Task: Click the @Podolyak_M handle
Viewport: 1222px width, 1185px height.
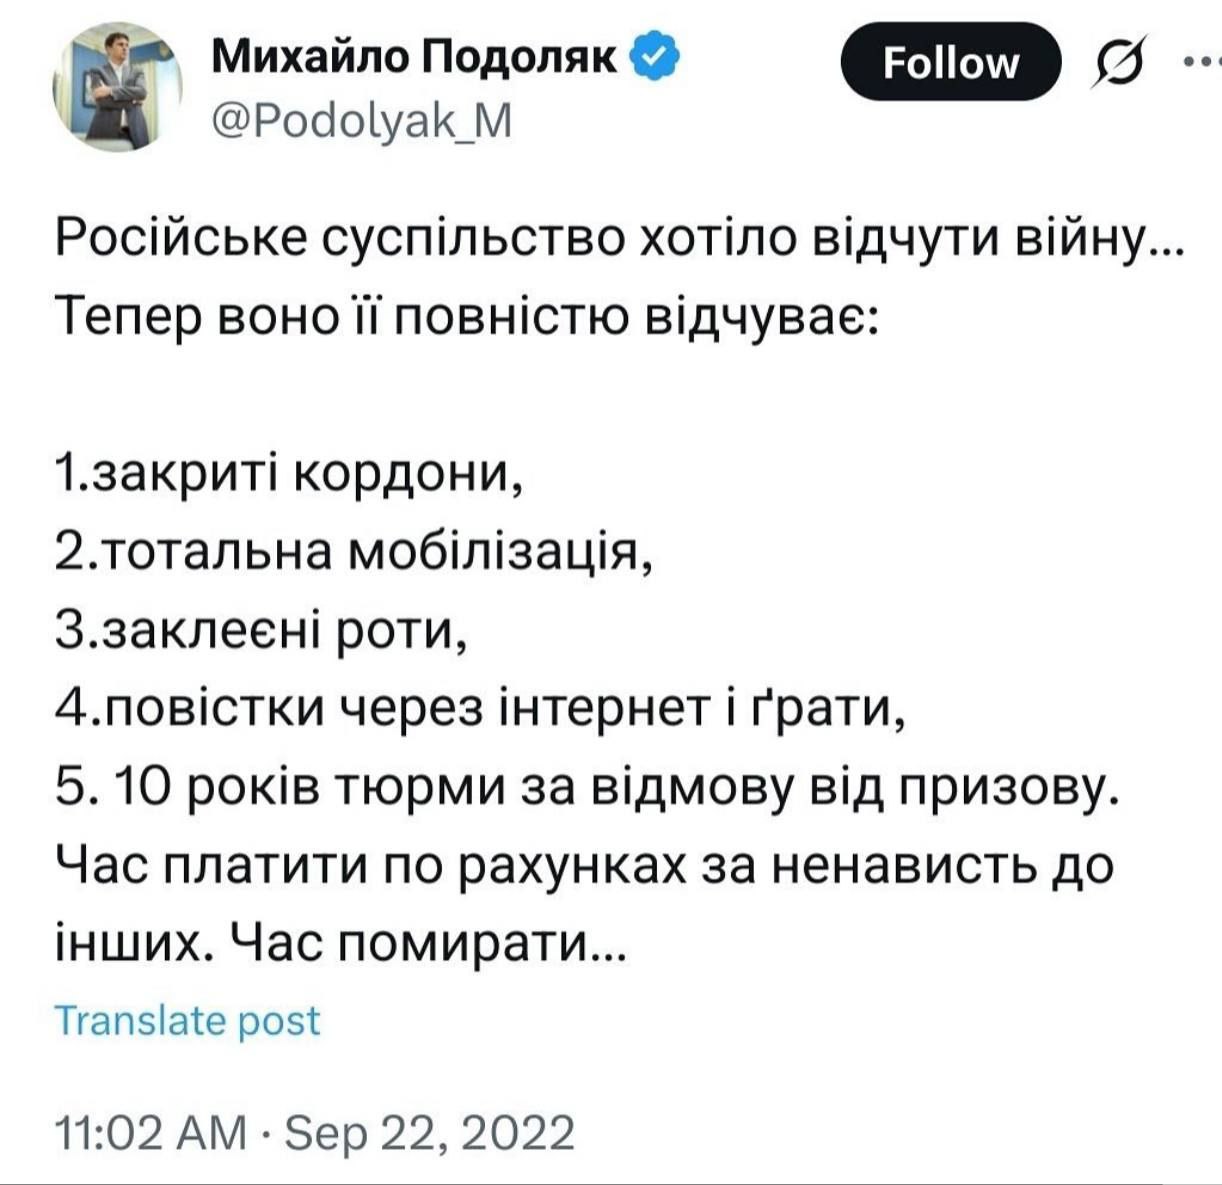Action: coord(361,123)
